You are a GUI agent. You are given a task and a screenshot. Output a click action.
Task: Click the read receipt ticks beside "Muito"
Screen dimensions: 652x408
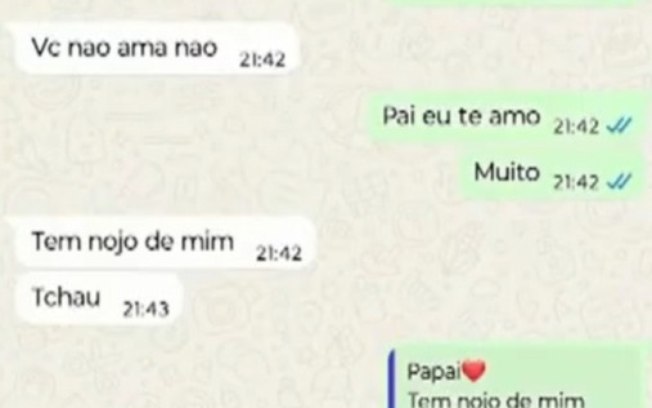point(619,182)
